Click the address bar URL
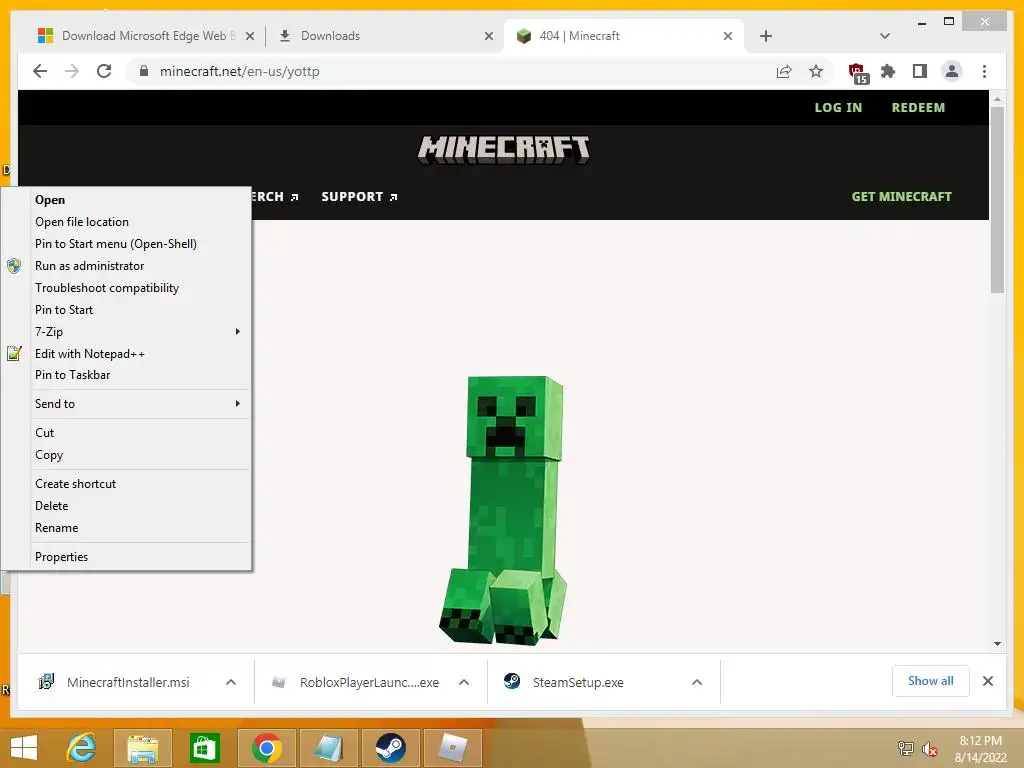This screenshot has width=1024, height=768. (x=240, y=71)
